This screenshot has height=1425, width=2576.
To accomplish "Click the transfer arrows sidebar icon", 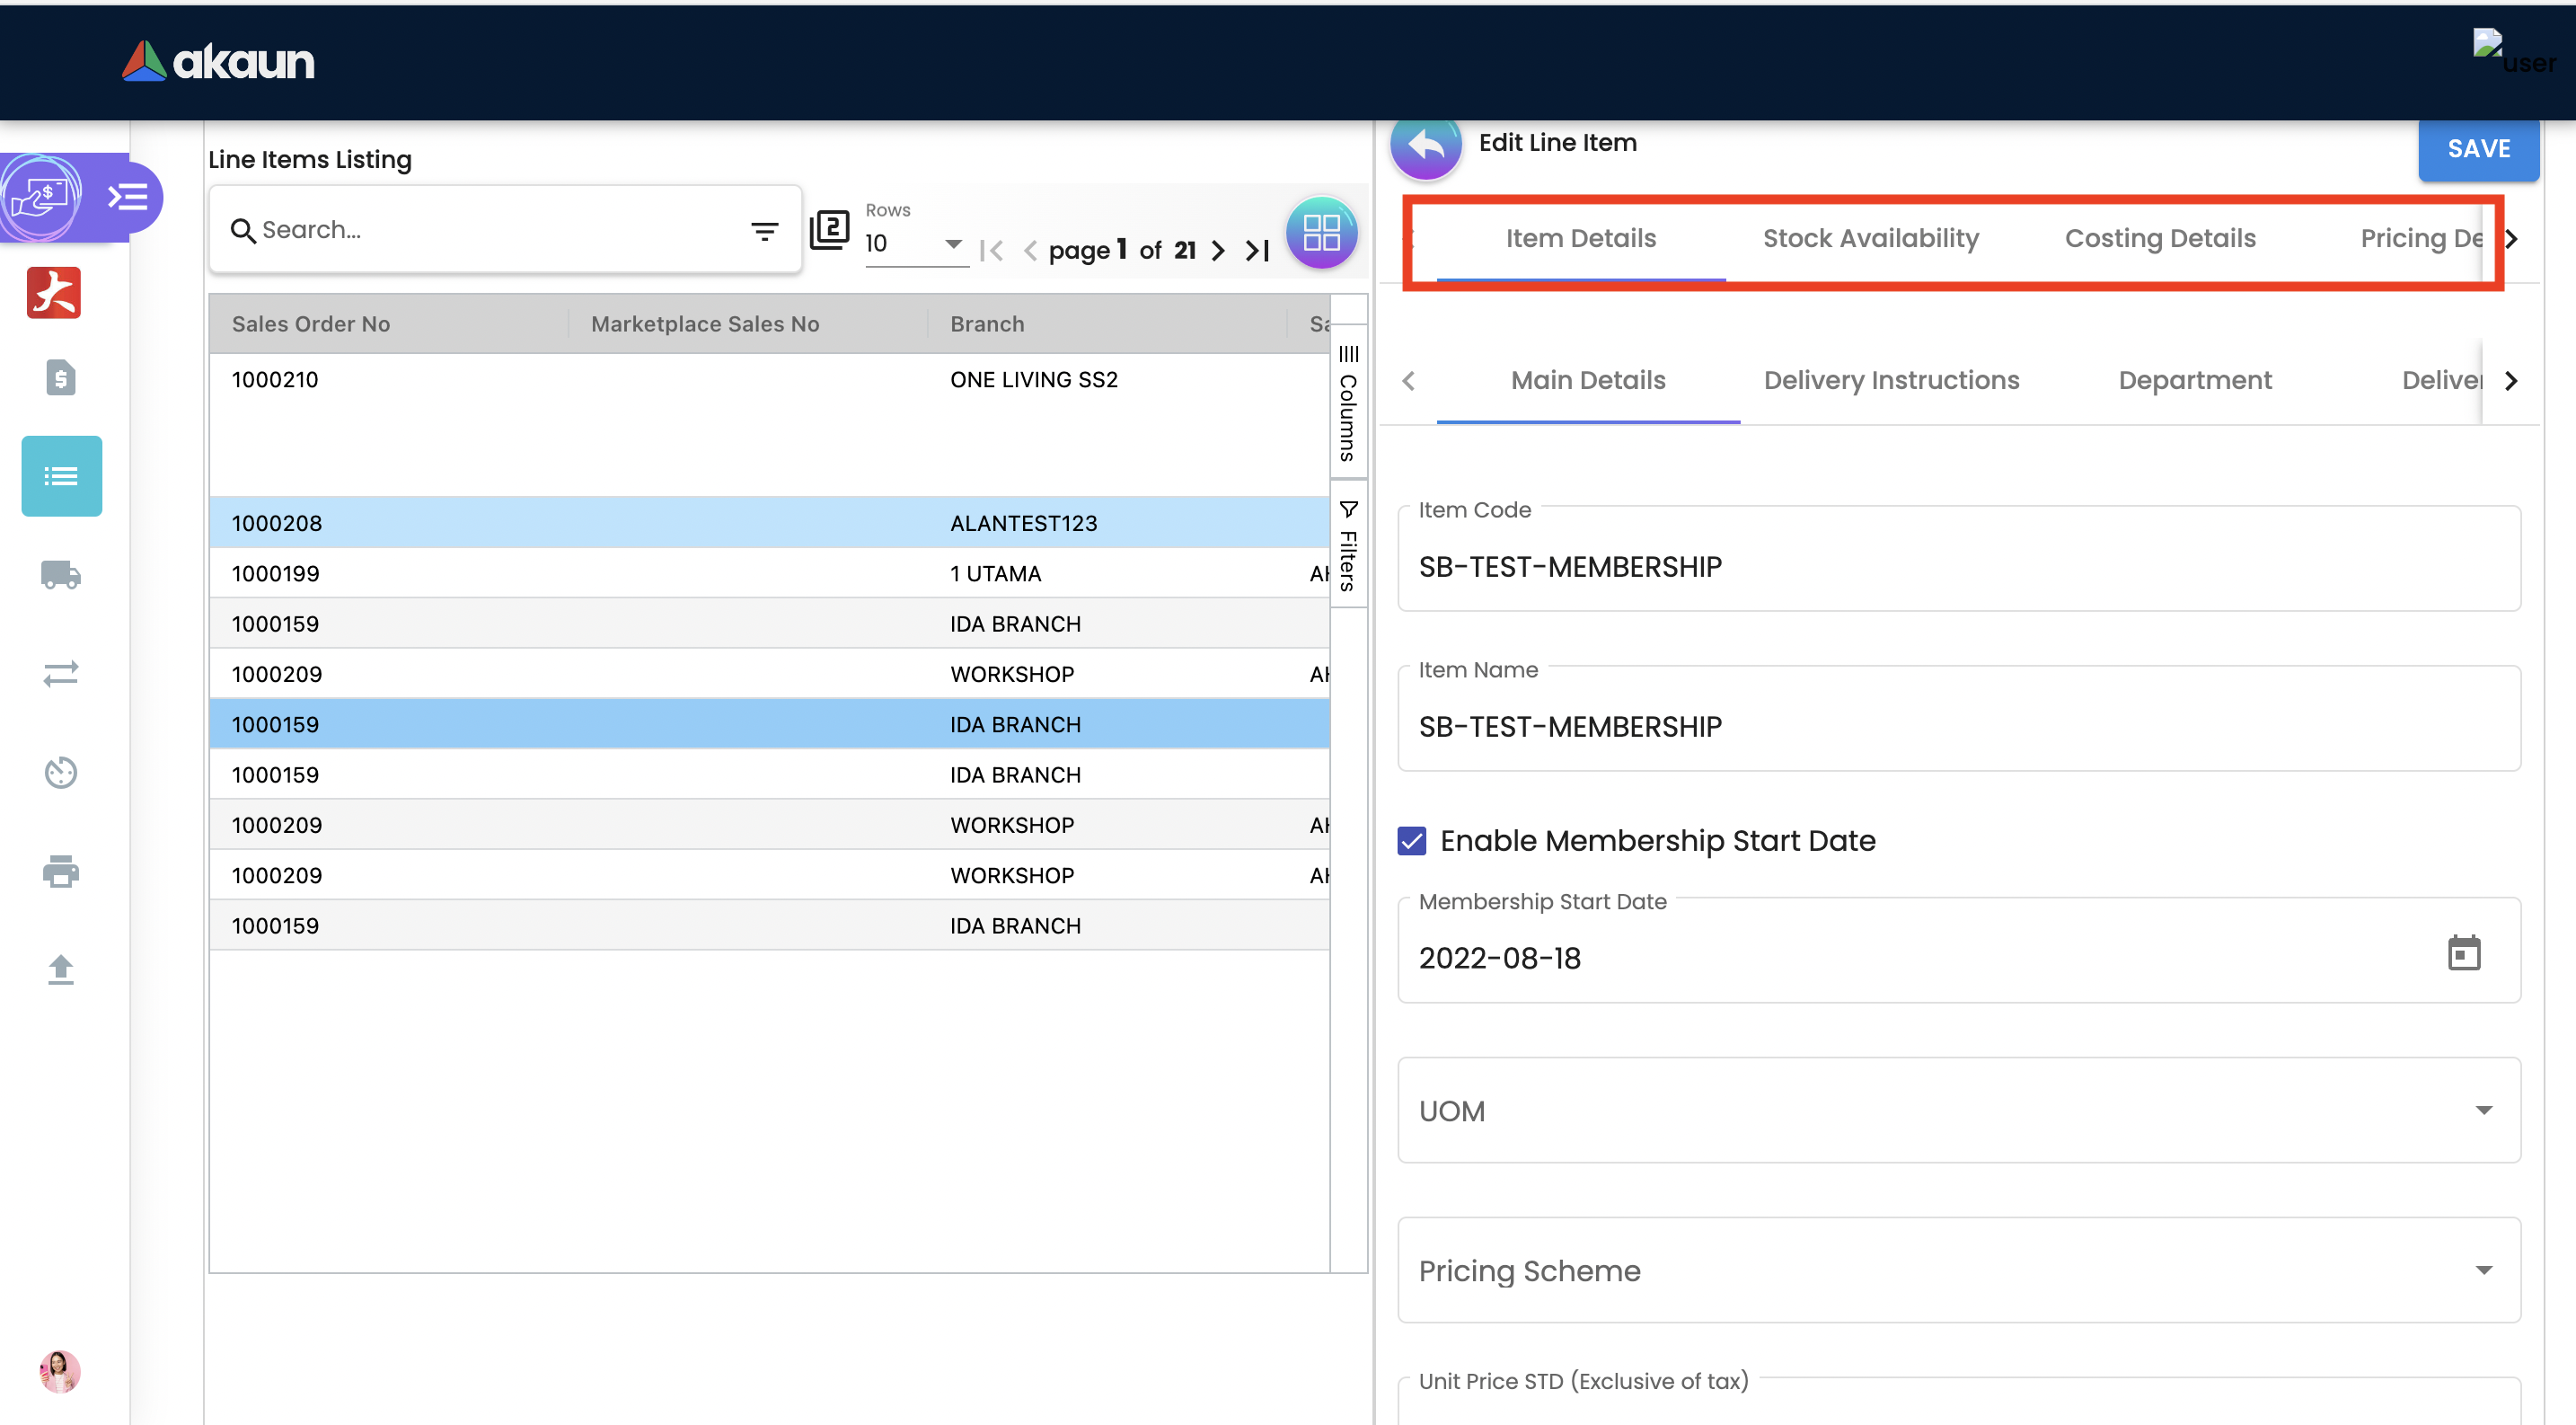I will pyautogui.click(x=61, y=674).
